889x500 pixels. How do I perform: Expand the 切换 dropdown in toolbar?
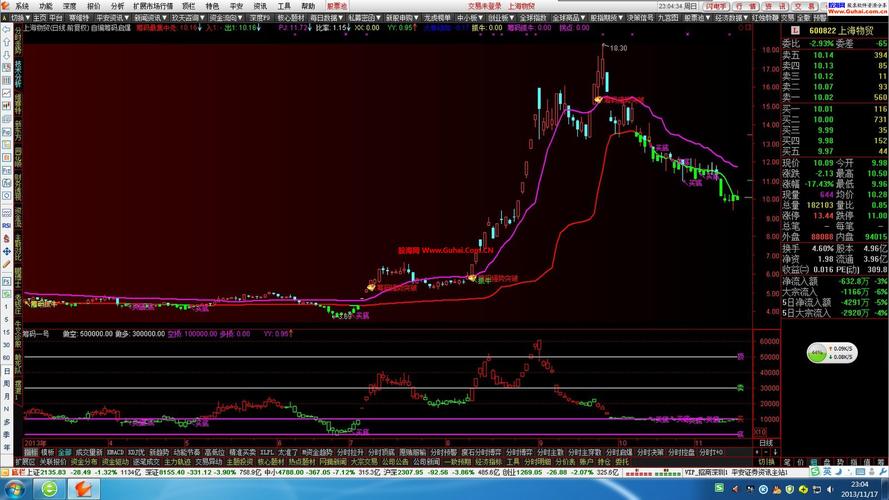pyautogui.click(x=16, y=18)
